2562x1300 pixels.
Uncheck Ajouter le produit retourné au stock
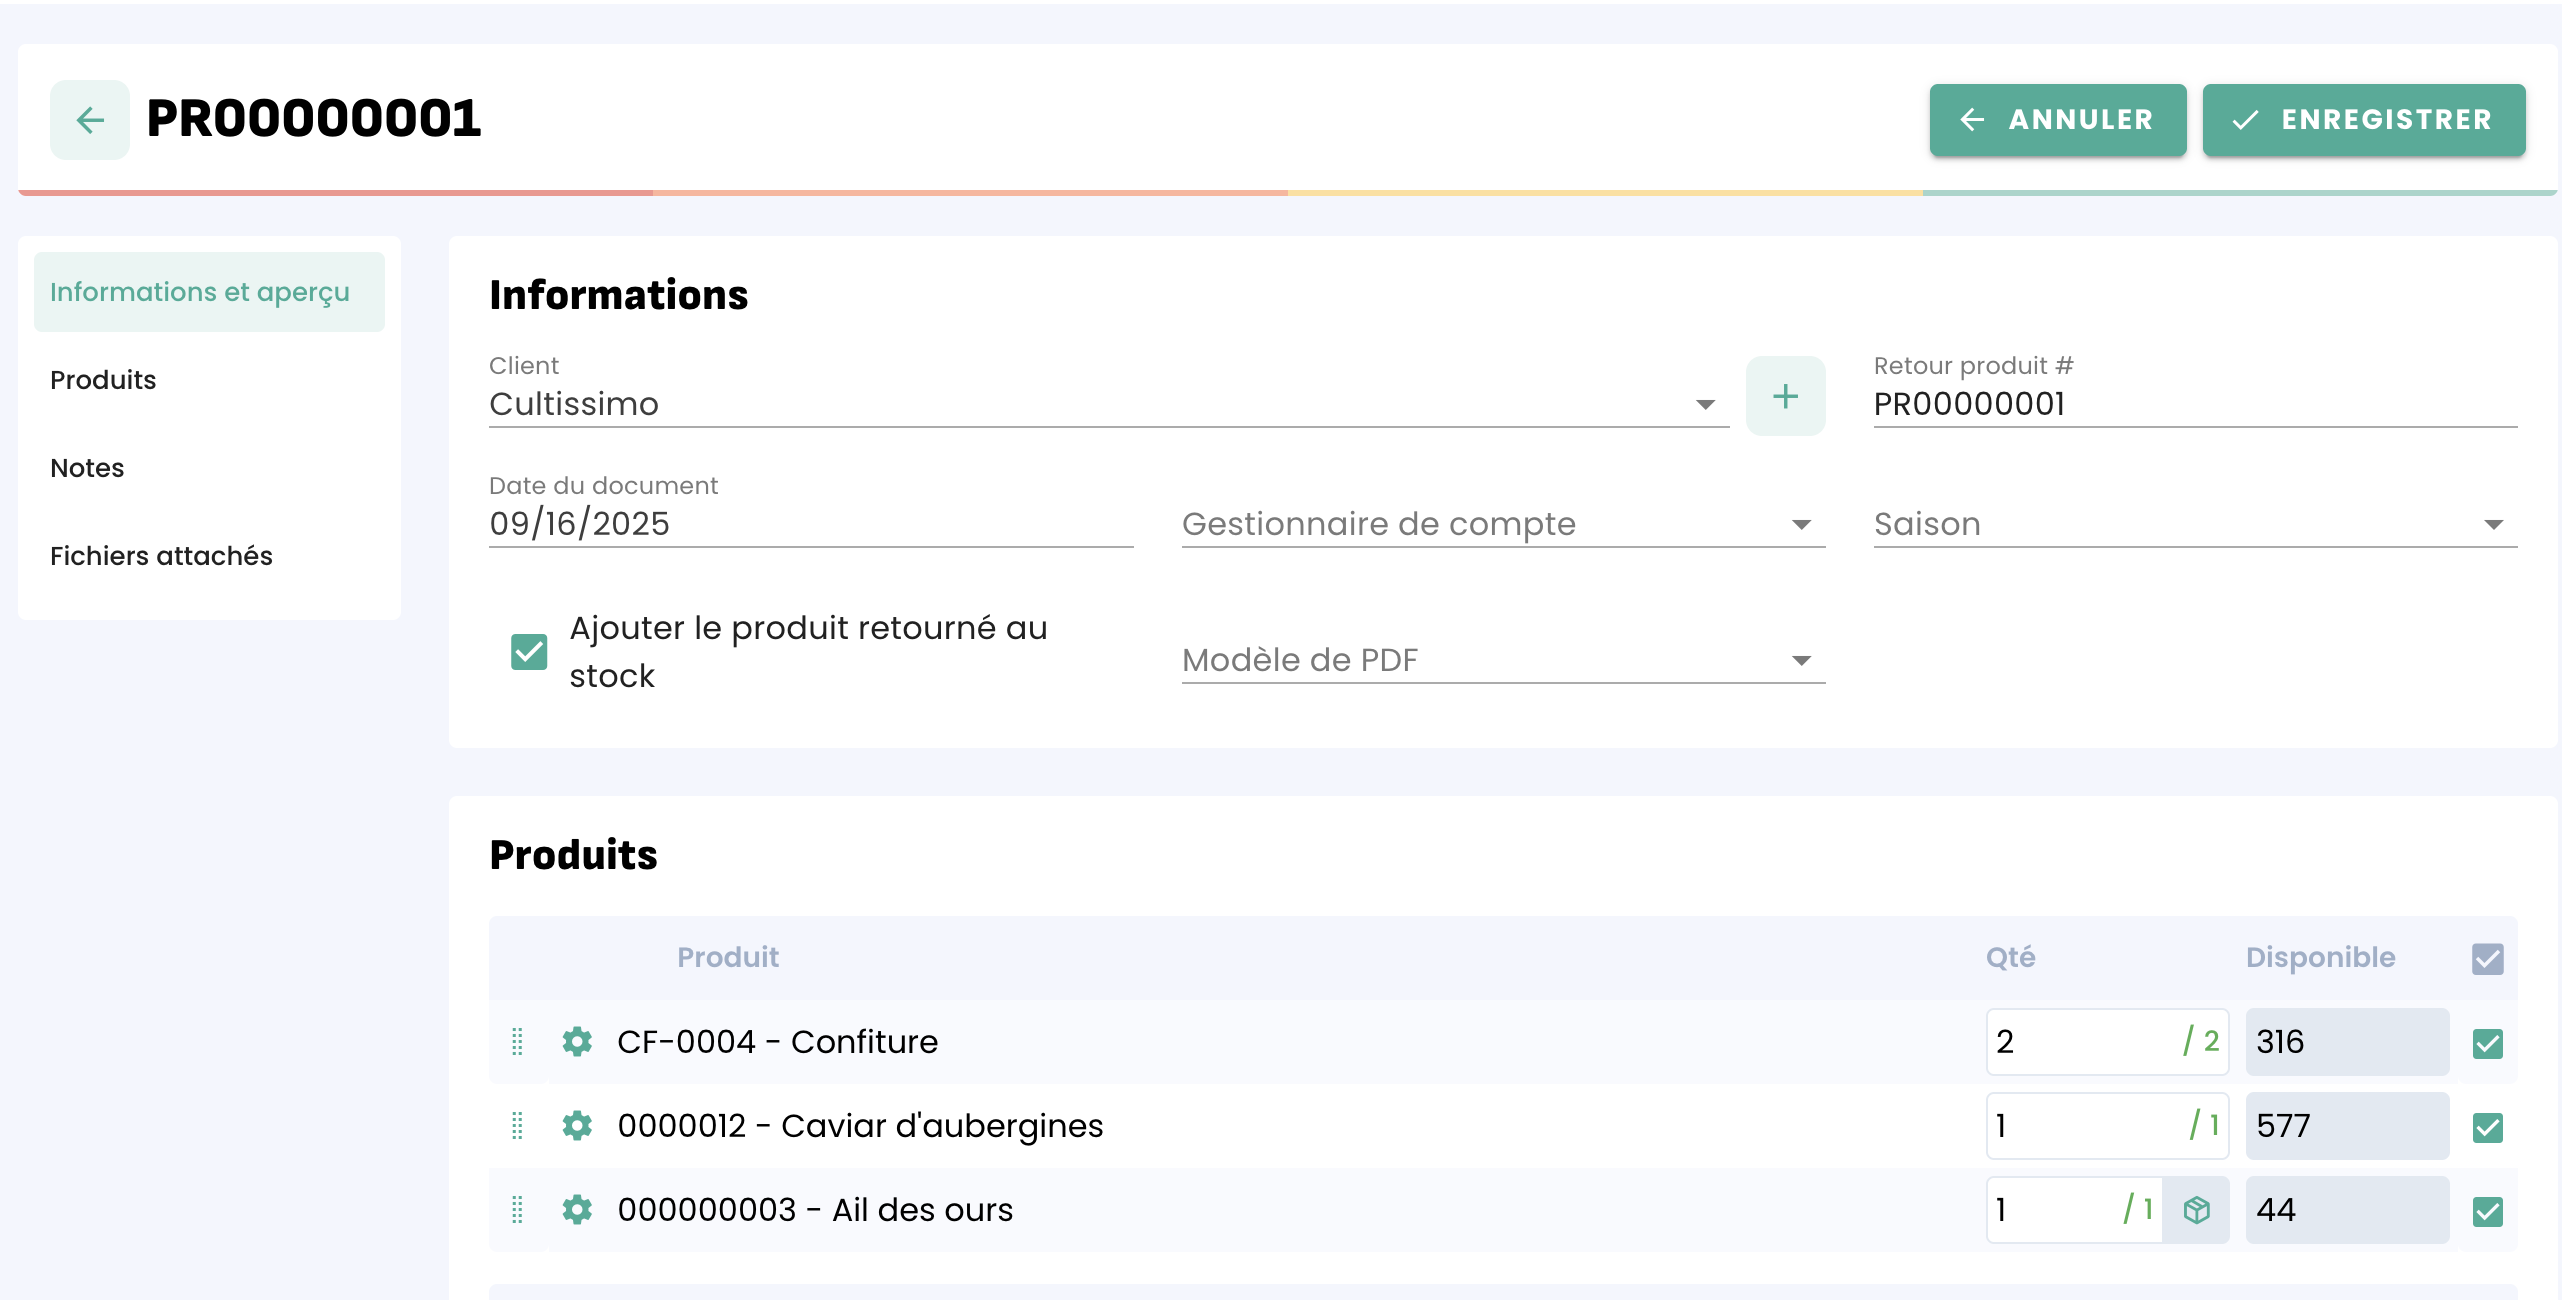tap(529, 652)
